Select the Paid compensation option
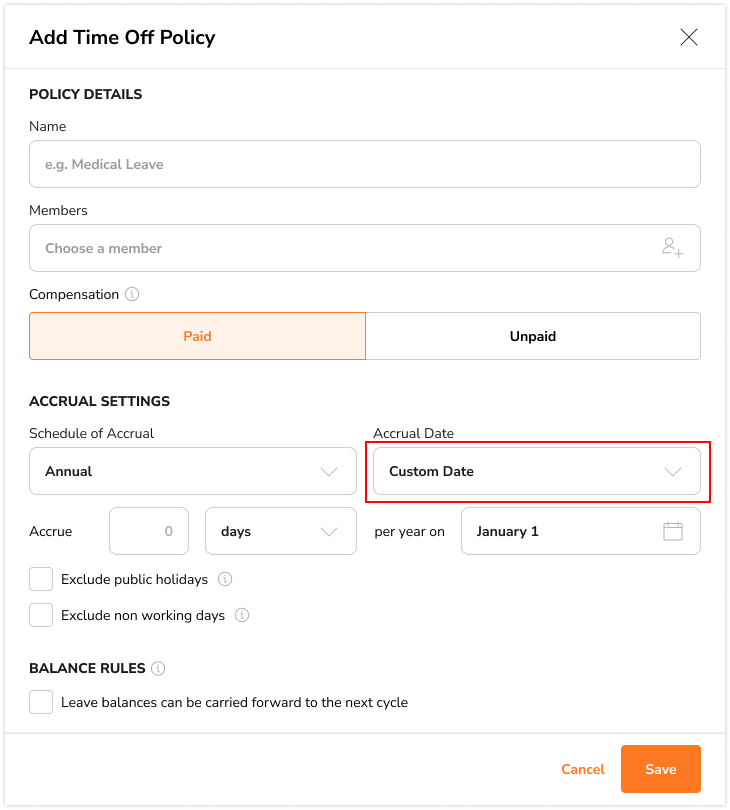Screen dimensions: 730x810 197,336
